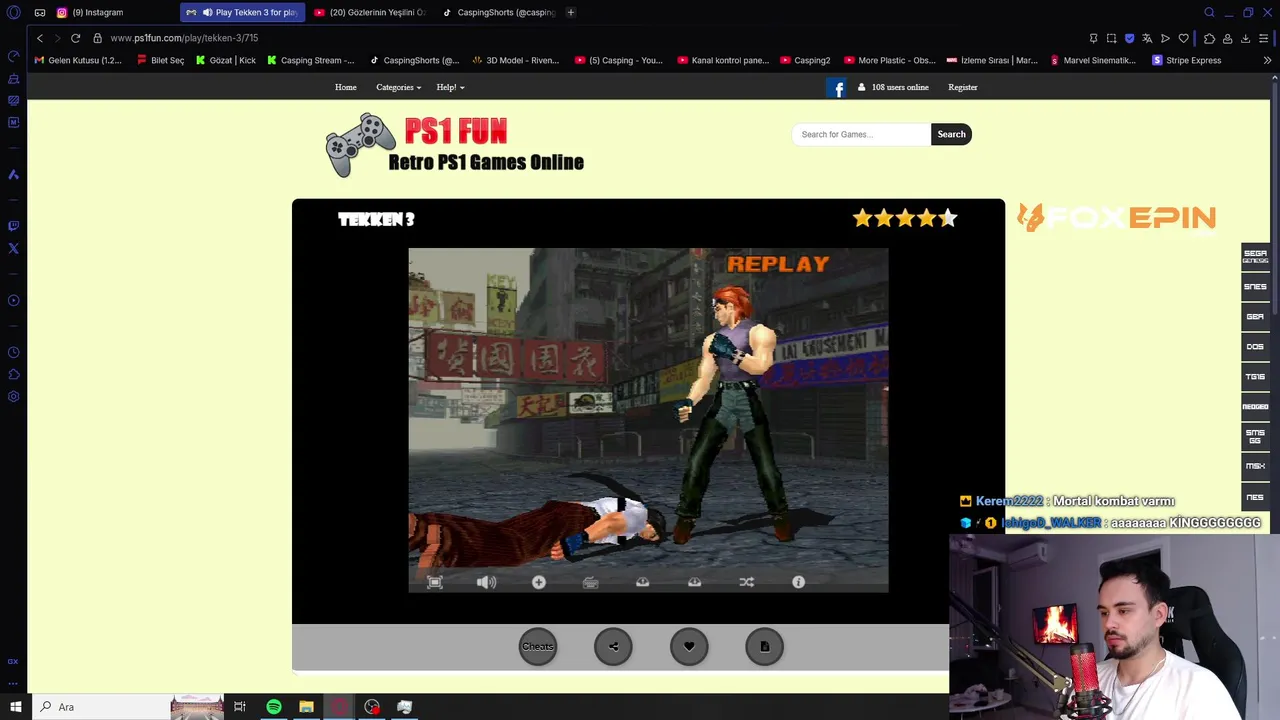Screen dimensions: 1280x720
Task: Open the Gelen Kutusu bookmark
Action: tap(78, 60)
